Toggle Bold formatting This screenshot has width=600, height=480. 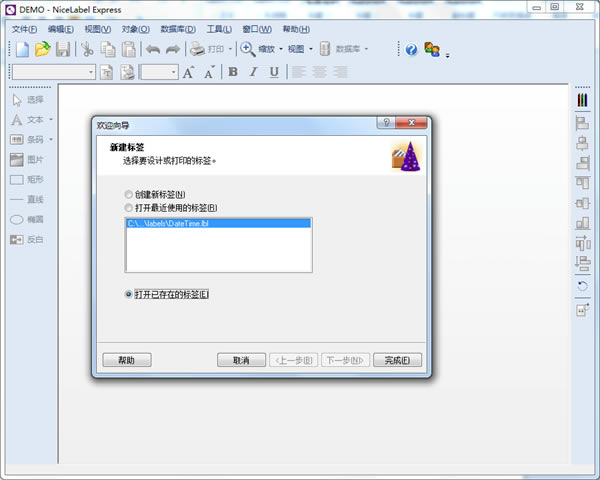pos(233,72)
